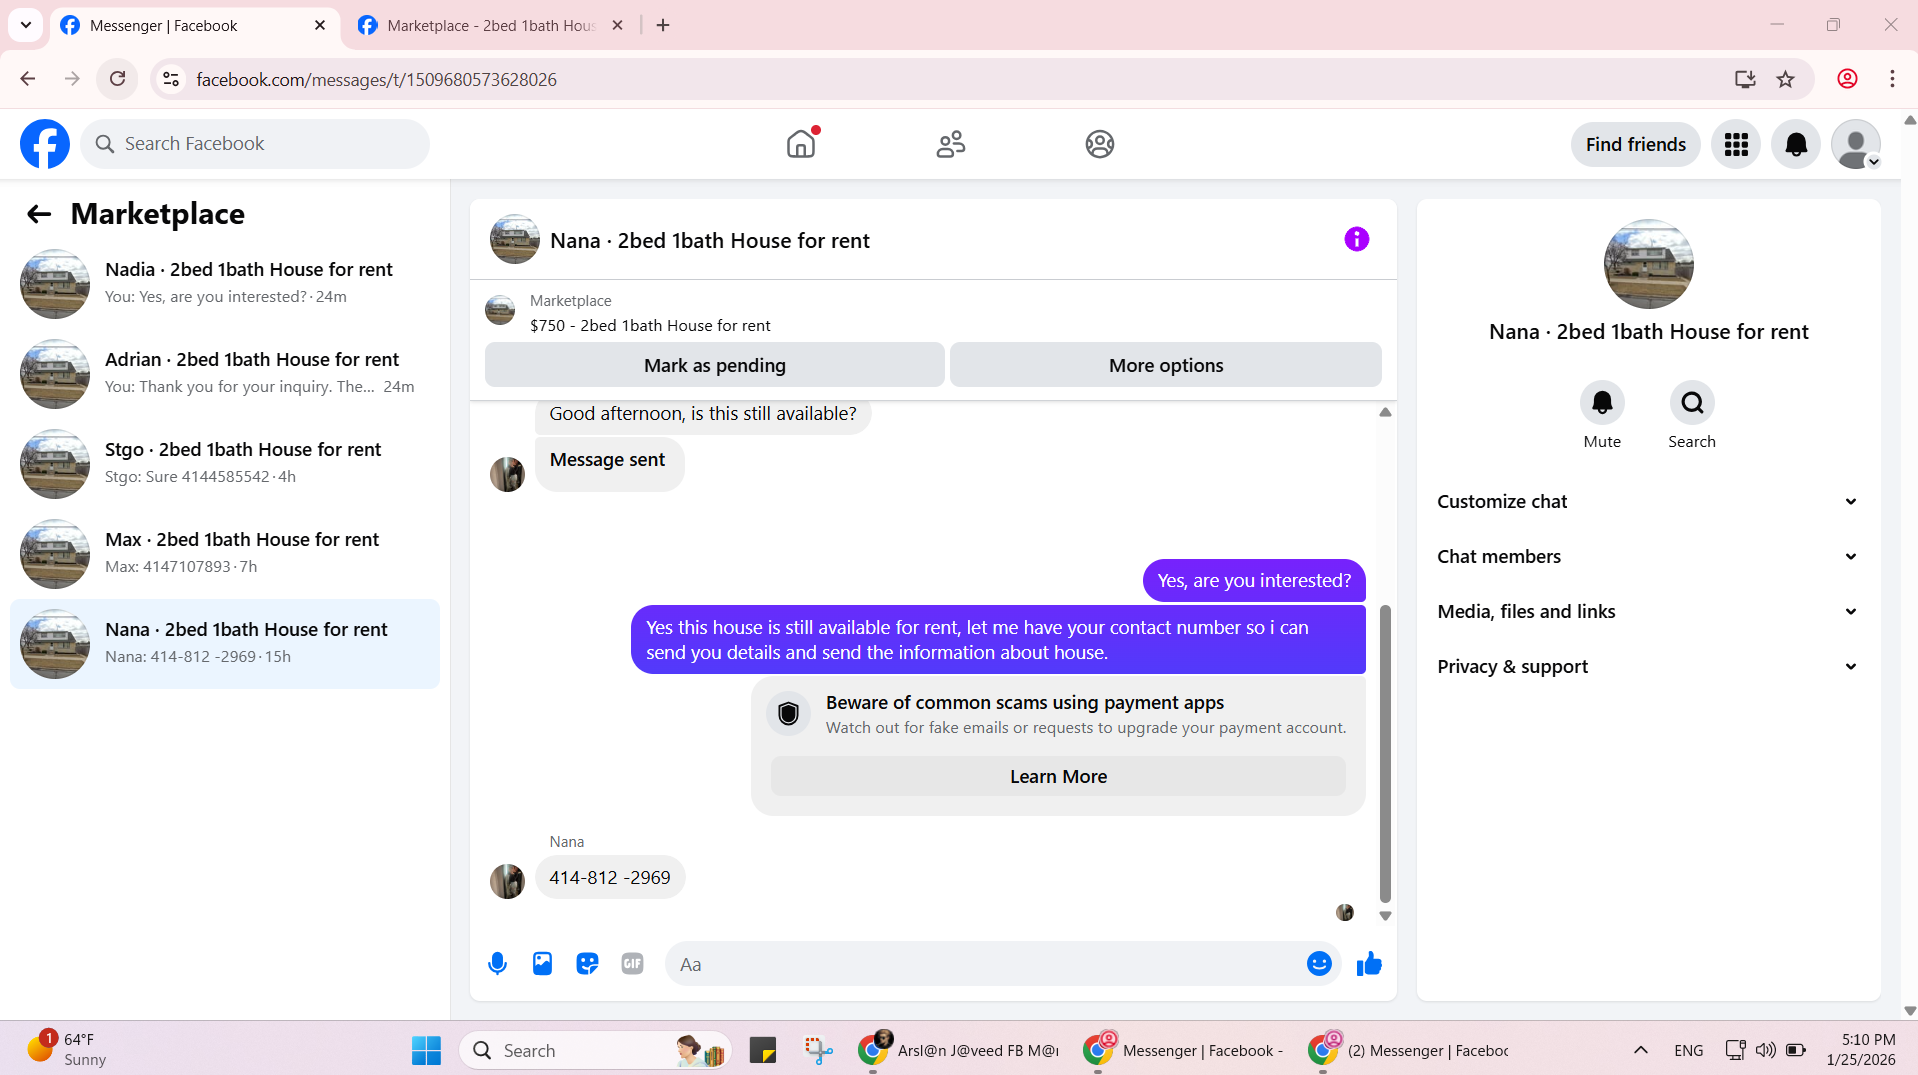Viewport: 1918px width, 1075px height.
Task: Open the Snipping Tool taskbar icon
Action: (x=819, y=1050)
